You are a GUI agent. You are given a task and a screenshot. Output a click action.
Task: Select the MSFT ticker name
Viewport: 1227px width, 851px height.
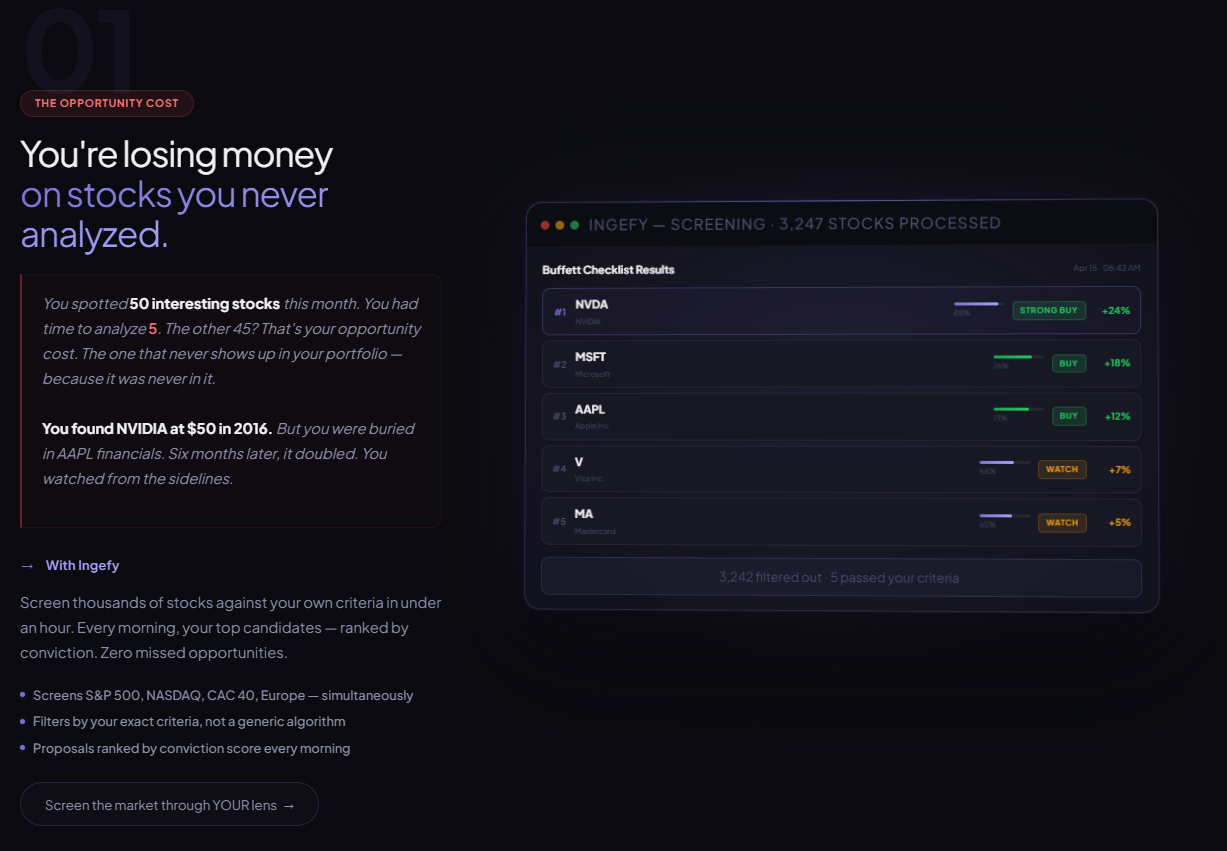pyautogui.click(x=591, y=357)
